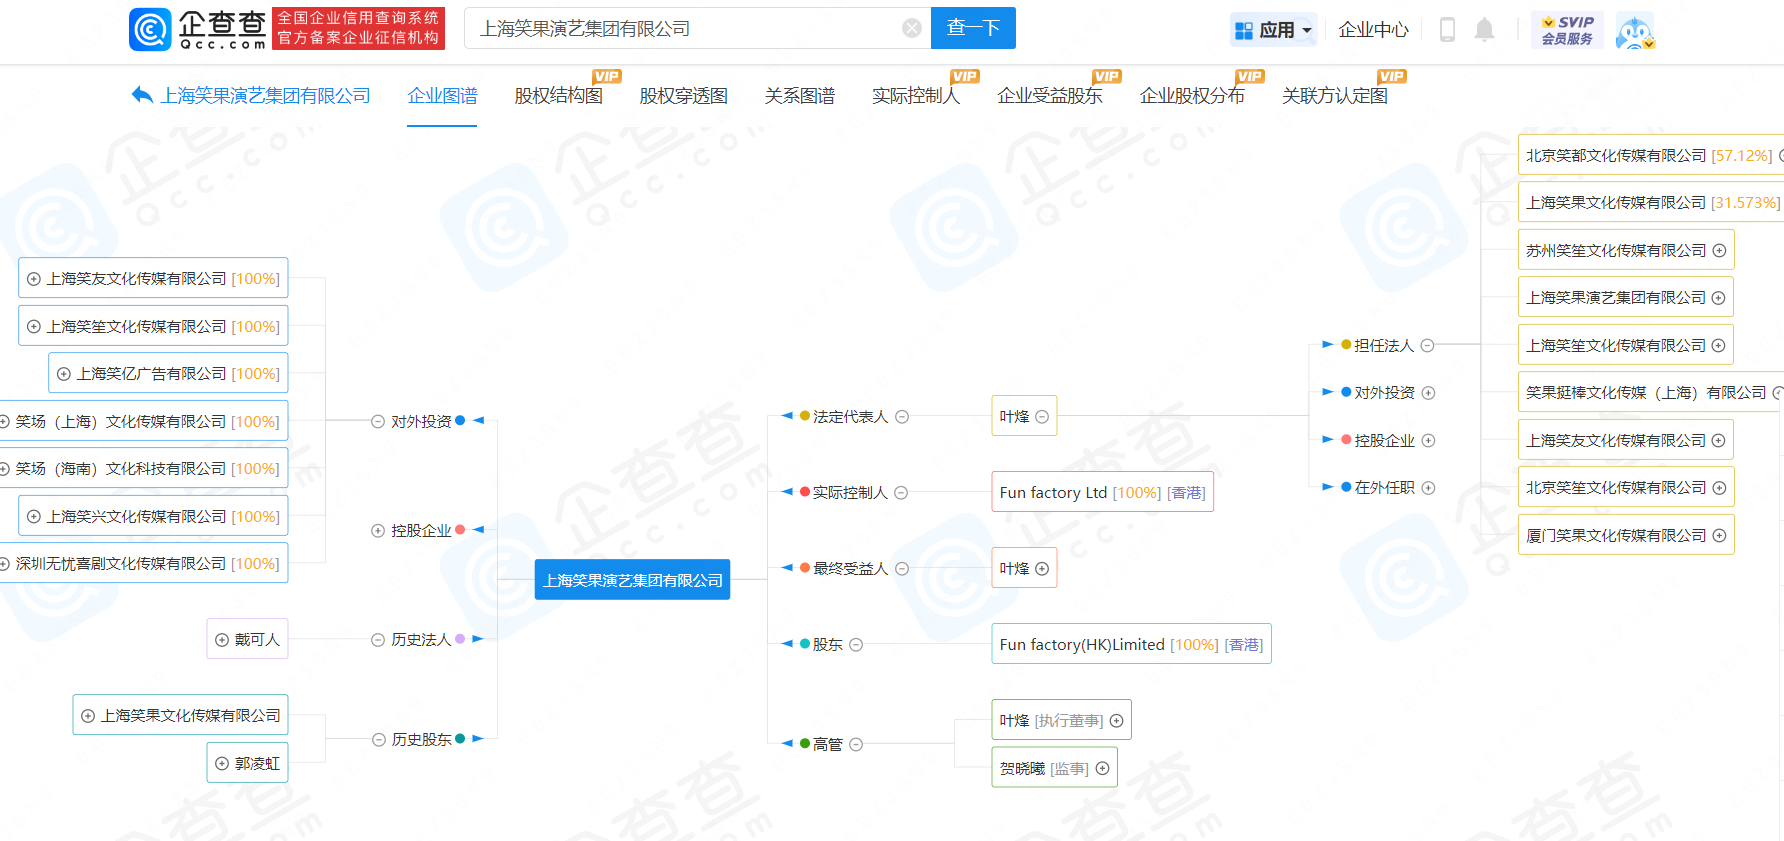
Task: Click the company name link beside back arrow
Action: pos(266,96)
